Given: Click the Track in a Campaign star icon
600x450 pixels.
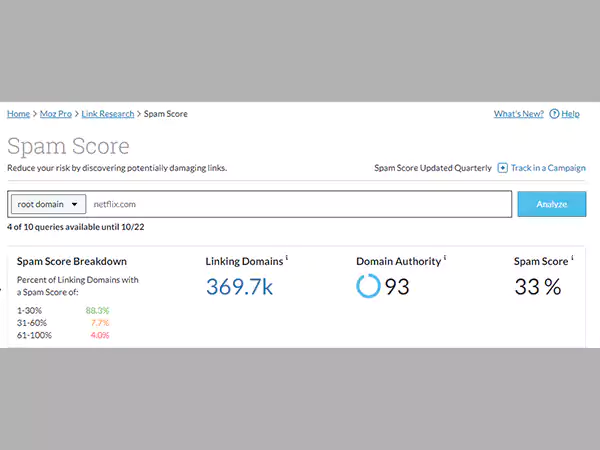Looking at the screenshot, I should (503, 168).
